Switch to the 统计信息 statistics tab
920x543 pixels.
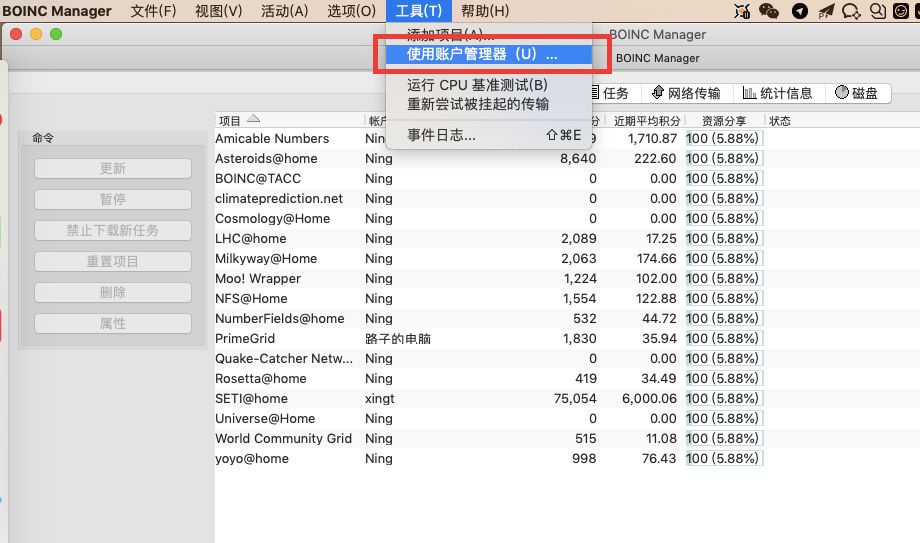pos(778,93)
